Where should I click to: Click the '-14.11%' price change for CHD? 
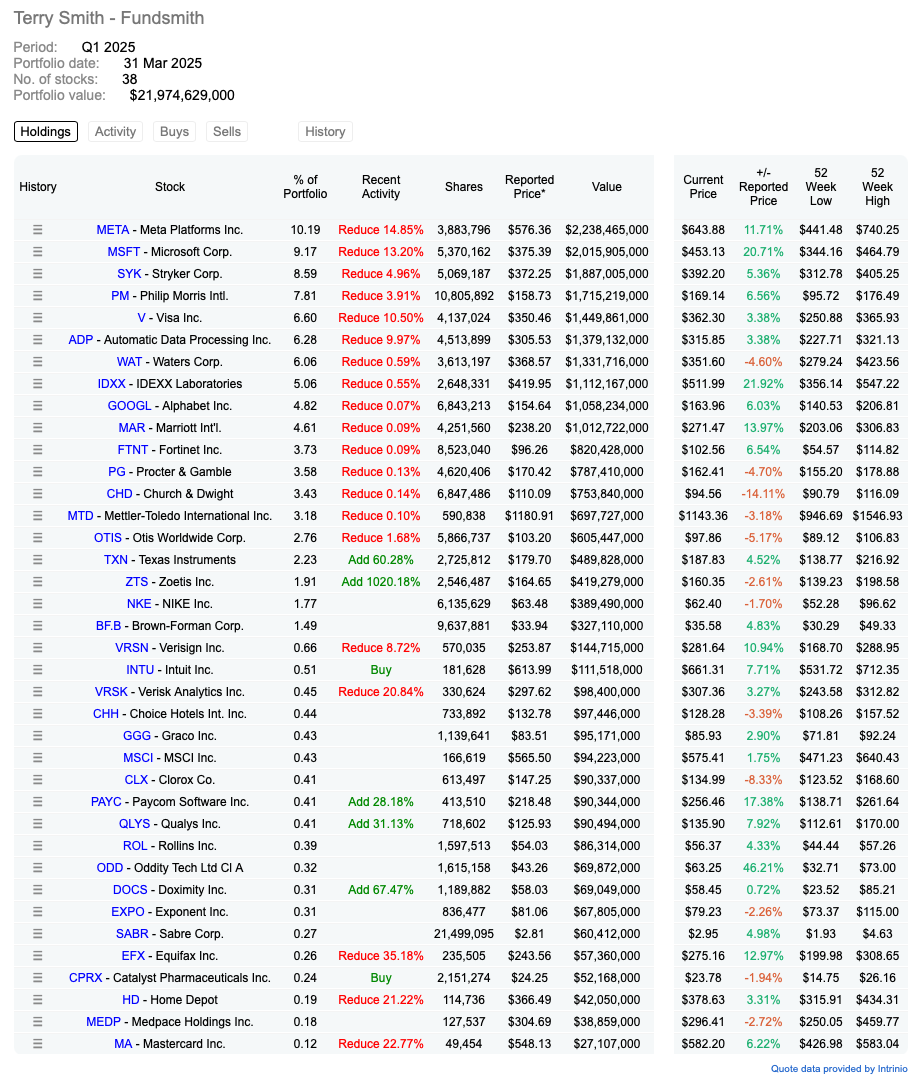(x=763, y=494)
